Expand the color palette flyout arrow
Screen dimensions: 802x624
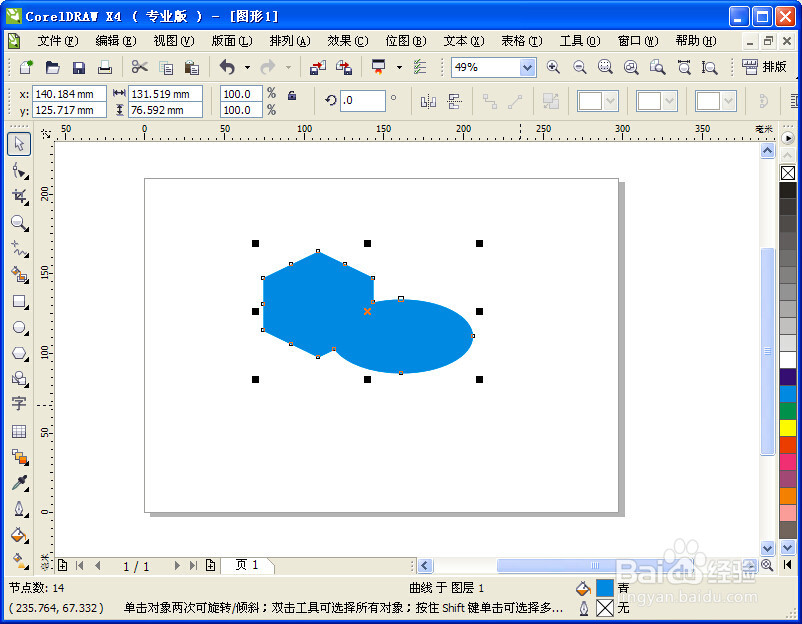tap(788, 138)
